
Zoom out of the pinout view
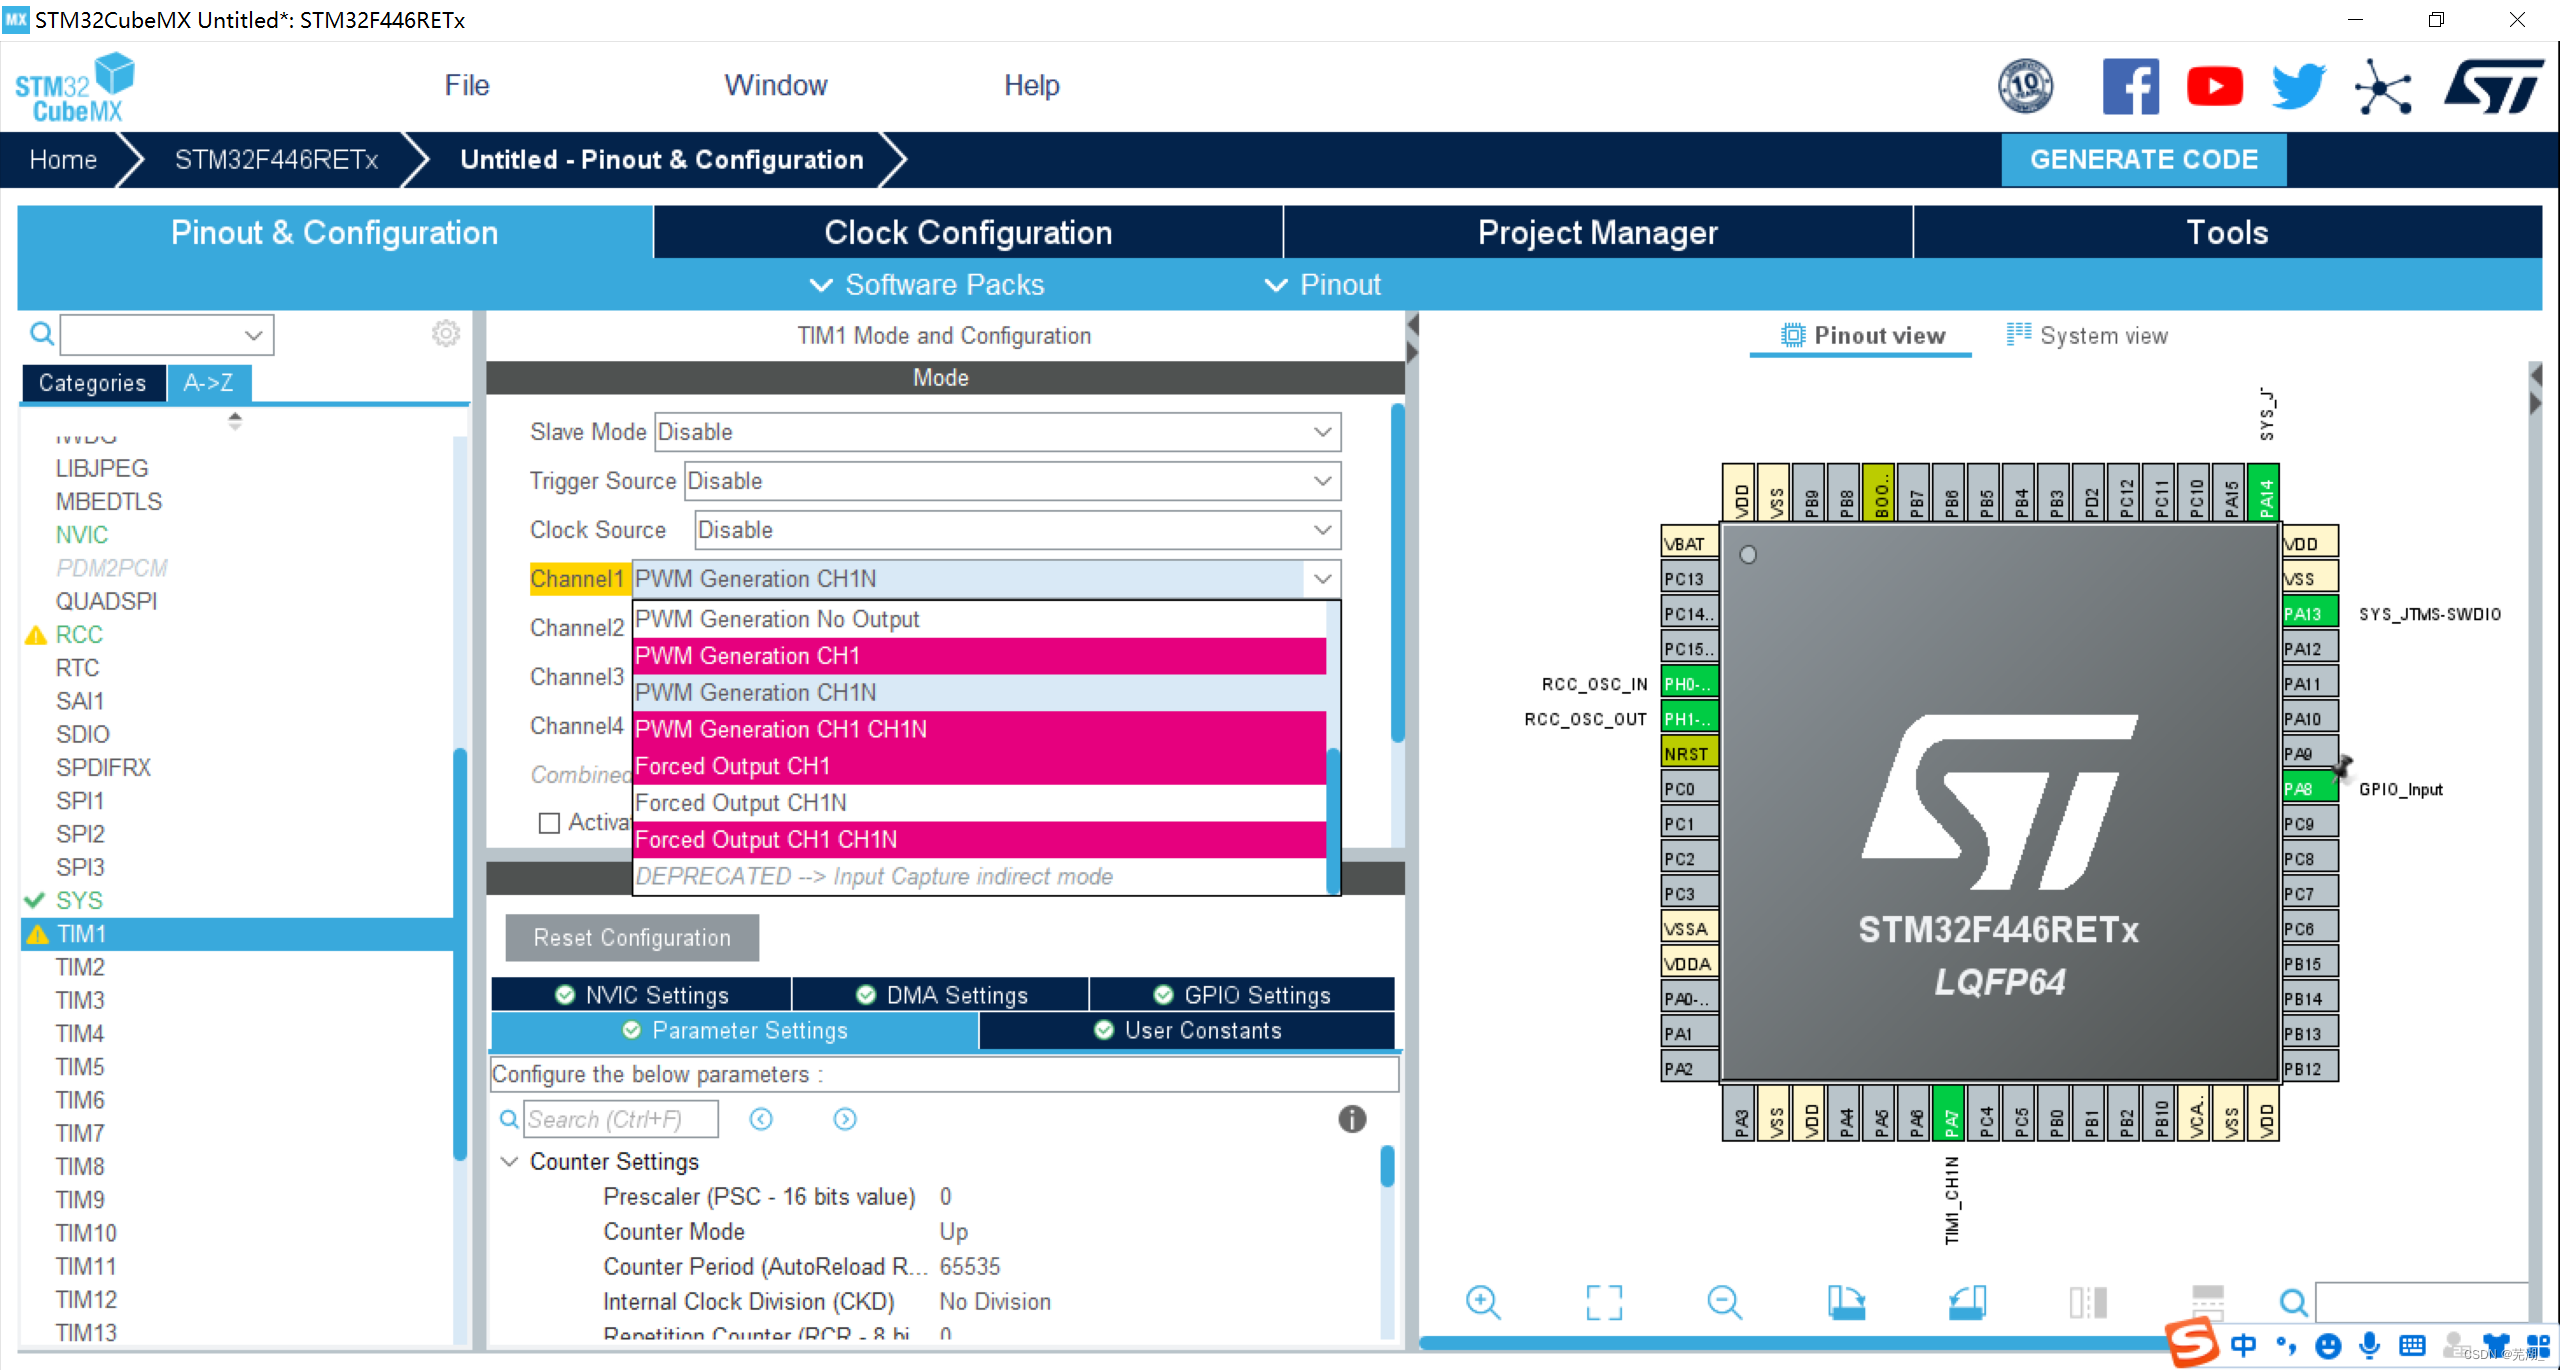tap(1725, 1302)
